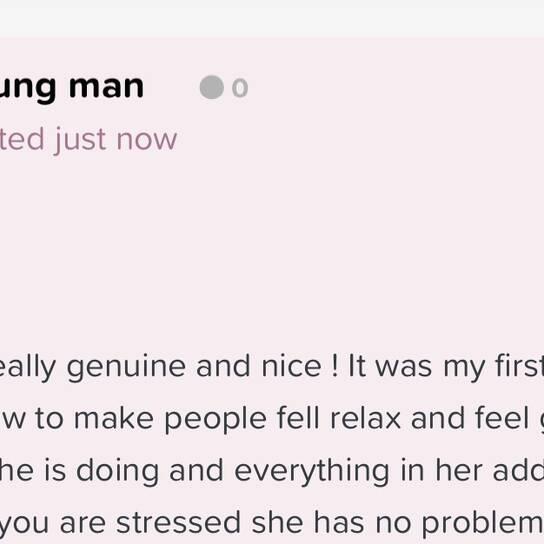Click the light gray header bar at top
Screen dimensions: 544x544
272,18
